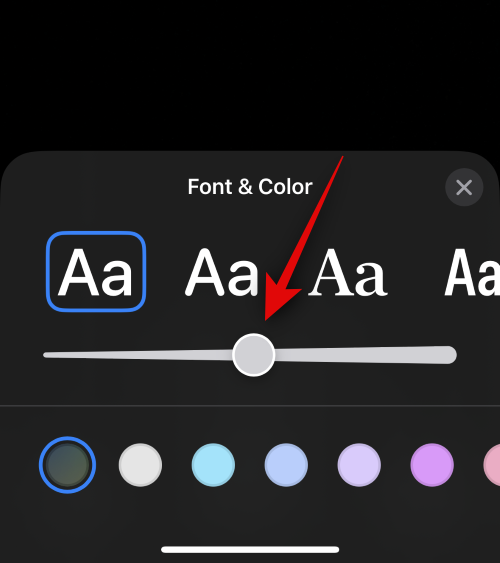The image size is (500, 563).
Task: Select the periwinkle blue color swatch
Action: (286, 465)
